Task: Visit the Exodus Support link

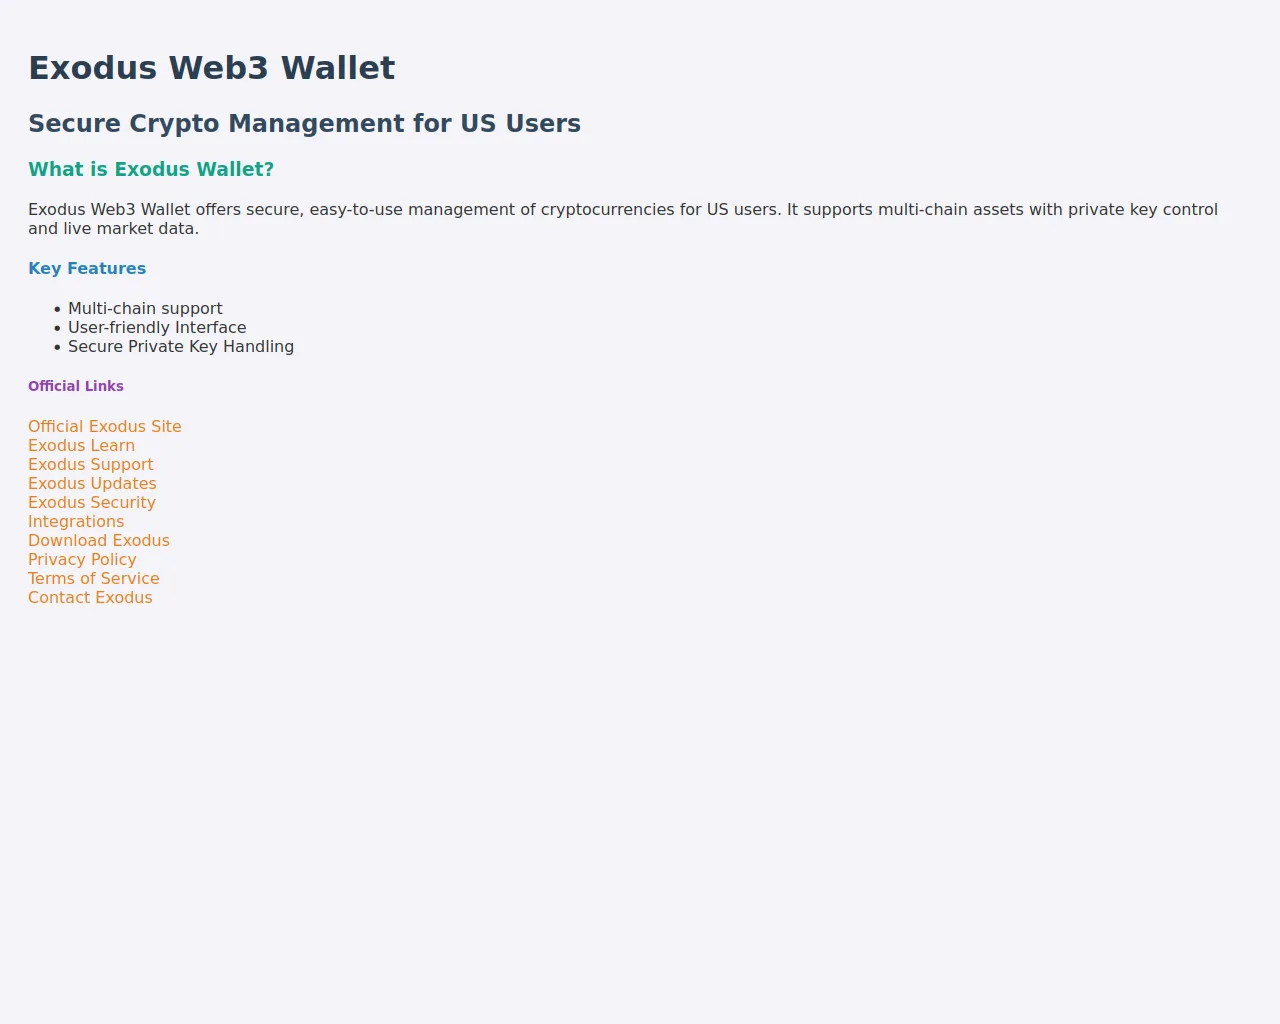Action: pyautogui.click(x=91, y=464)
